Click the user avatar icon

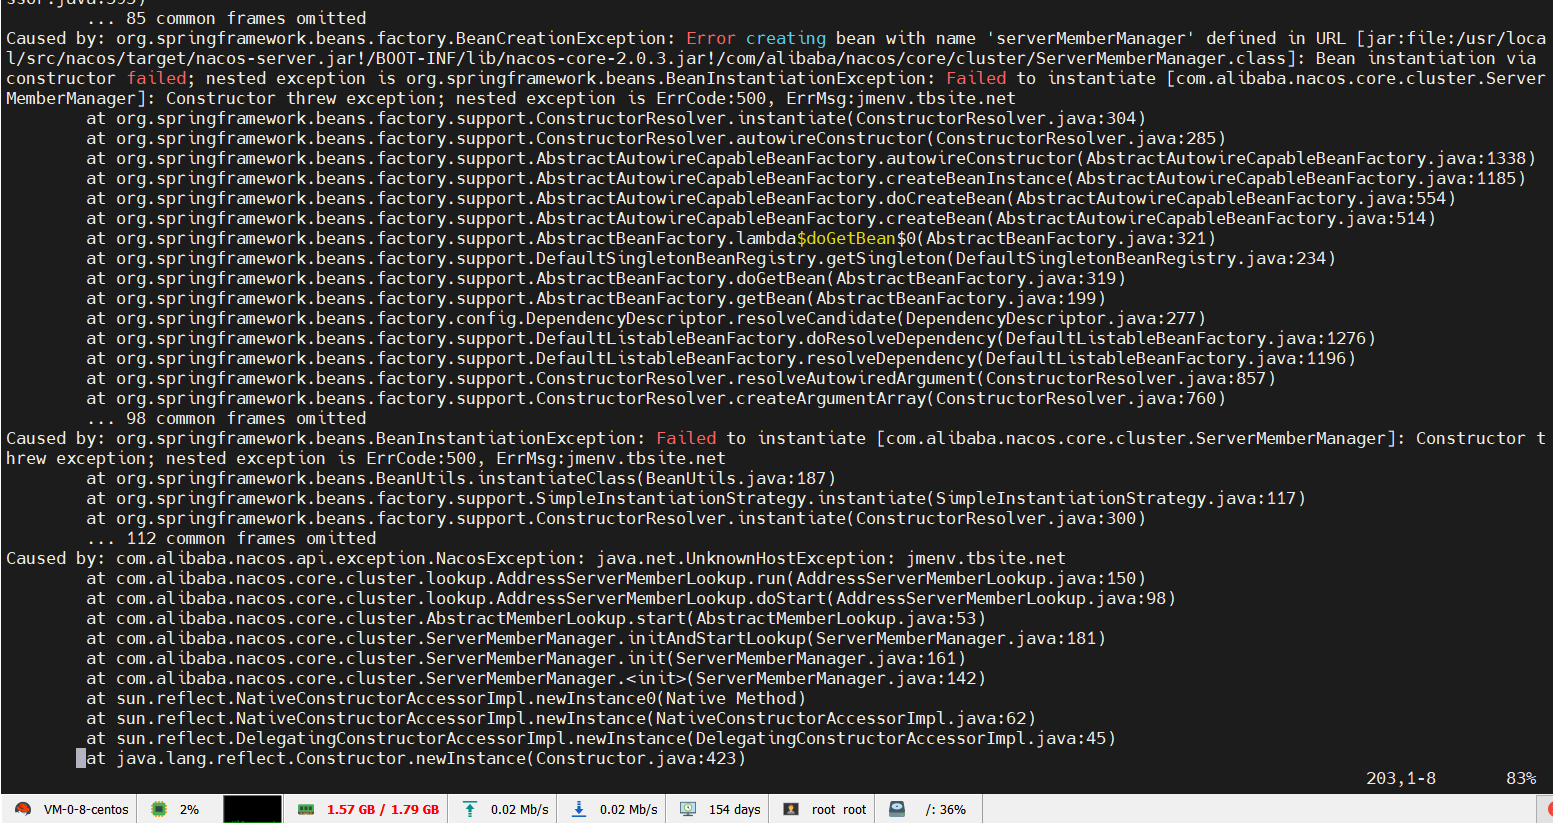pos(791,809)
